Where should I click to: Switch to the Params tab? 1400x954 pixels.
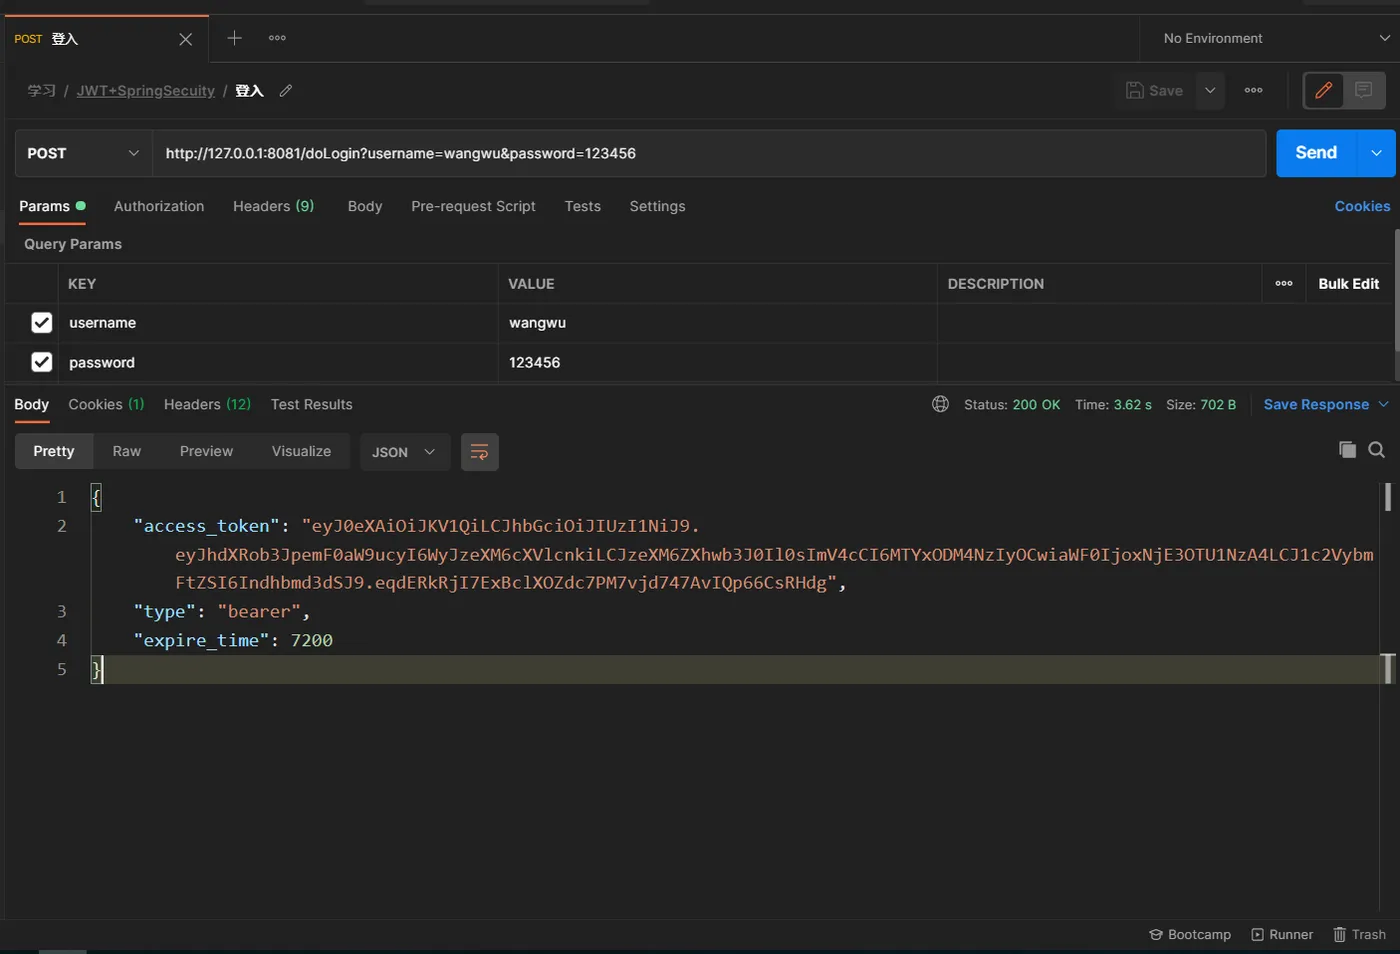[52, 206]
